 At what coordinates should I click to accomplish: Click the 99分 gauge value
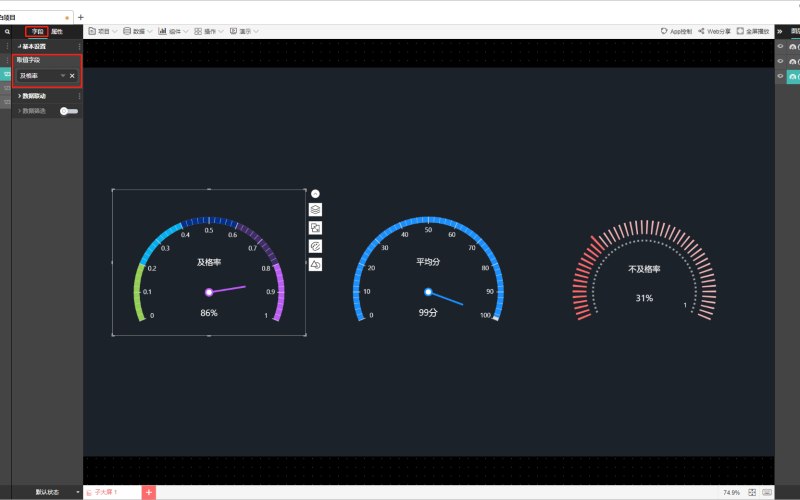428,313
